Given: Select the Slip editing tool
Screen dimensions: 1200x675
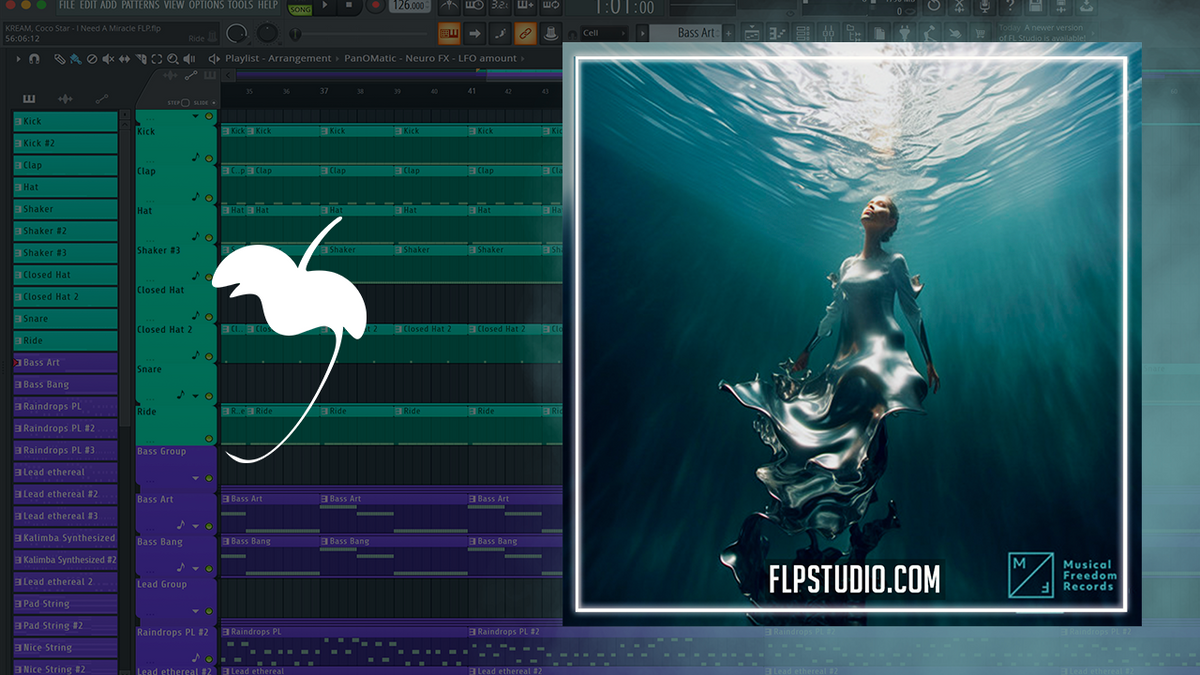Looking at the screenshot, I should [x=124, y=59].
